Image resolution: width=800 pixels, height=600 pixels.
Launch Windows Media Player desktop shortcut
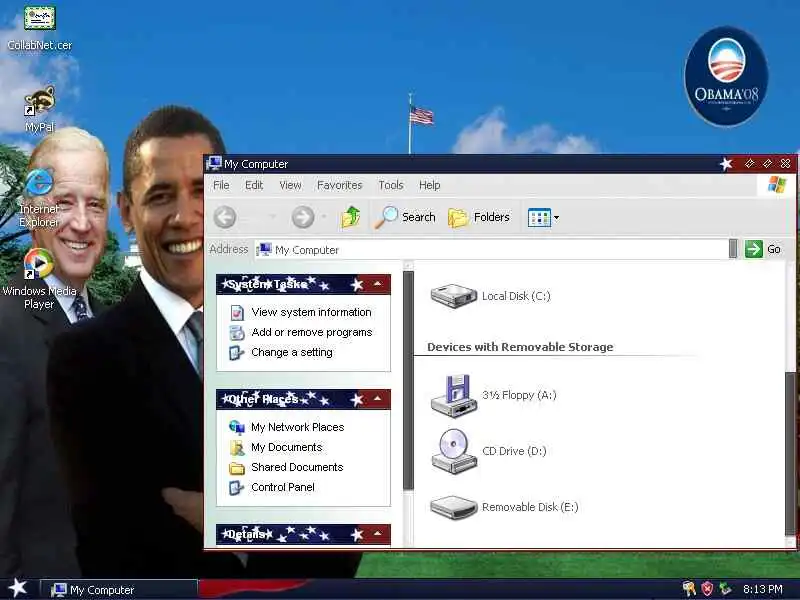click(x=39, y=279)
